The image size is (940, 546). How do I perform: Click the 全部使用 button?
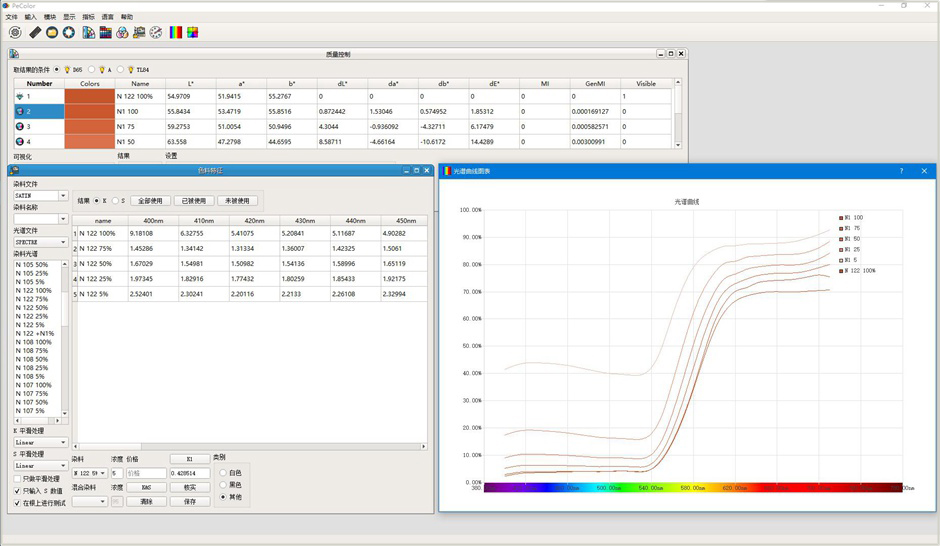[x=150, y=201]
